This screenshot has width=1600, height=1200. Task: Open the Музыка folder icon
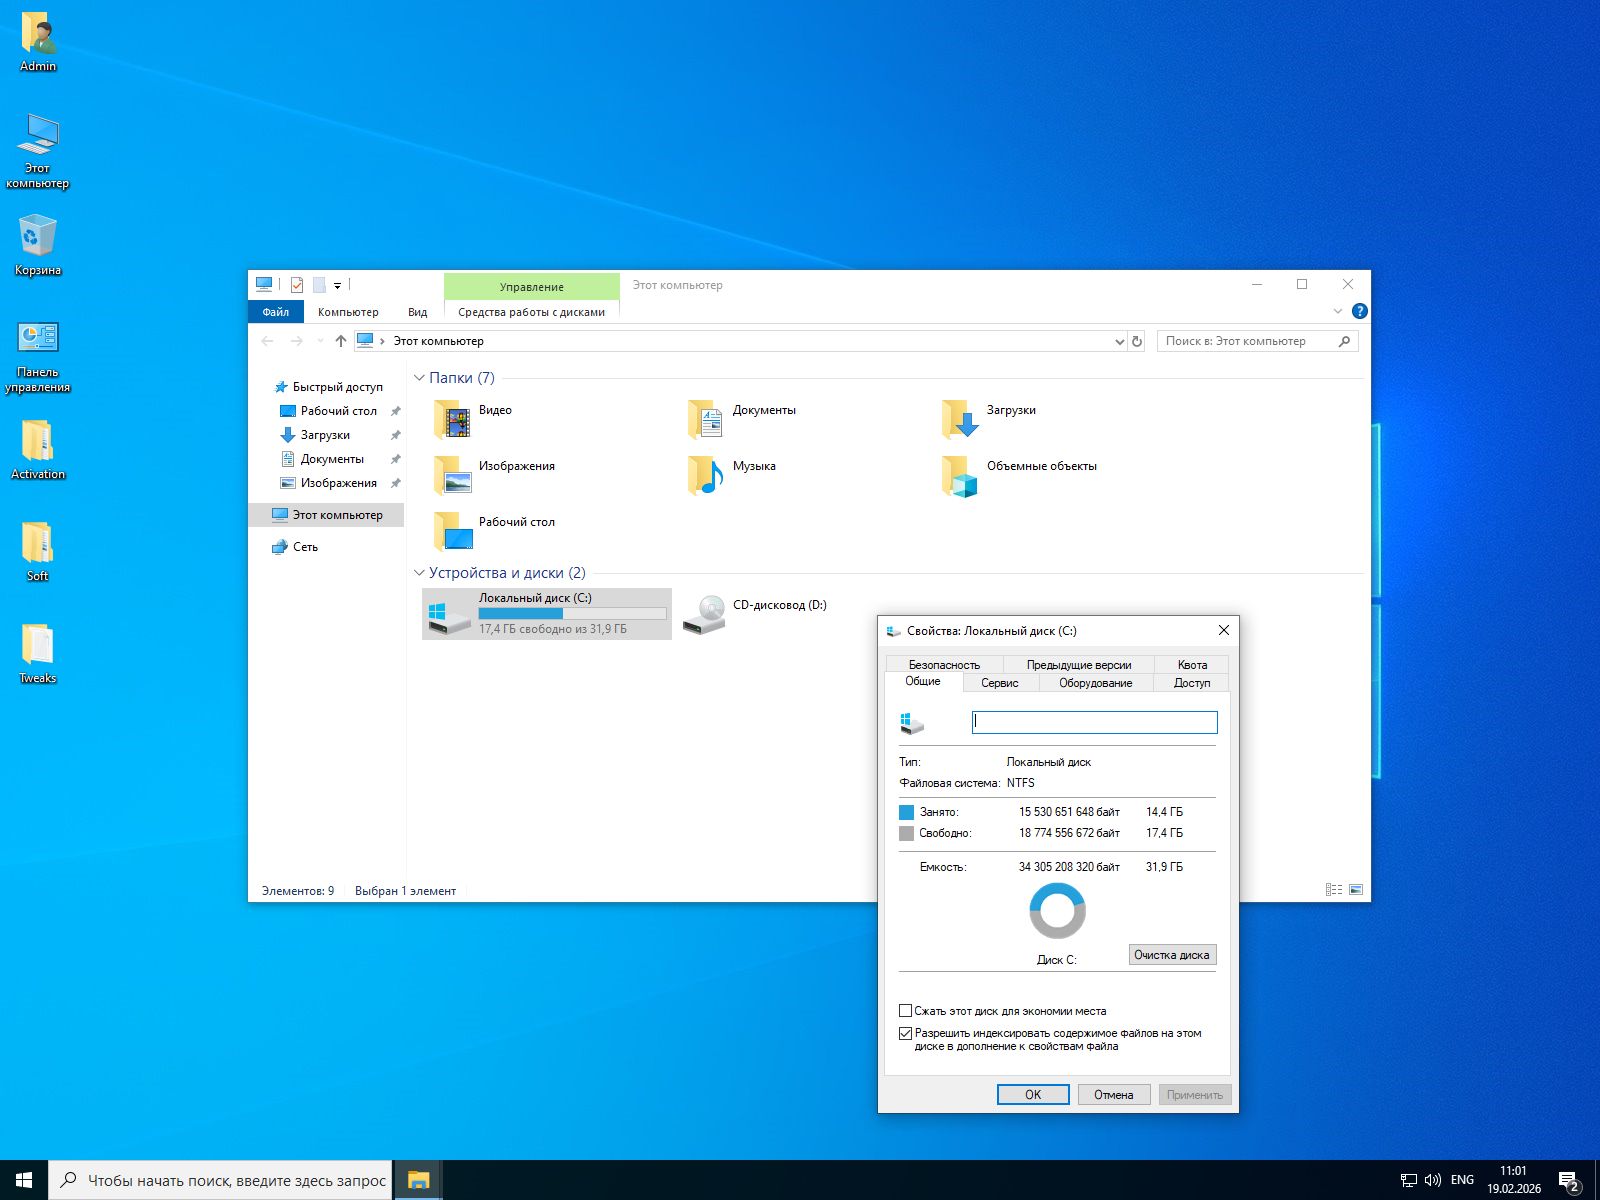(707, 475)
